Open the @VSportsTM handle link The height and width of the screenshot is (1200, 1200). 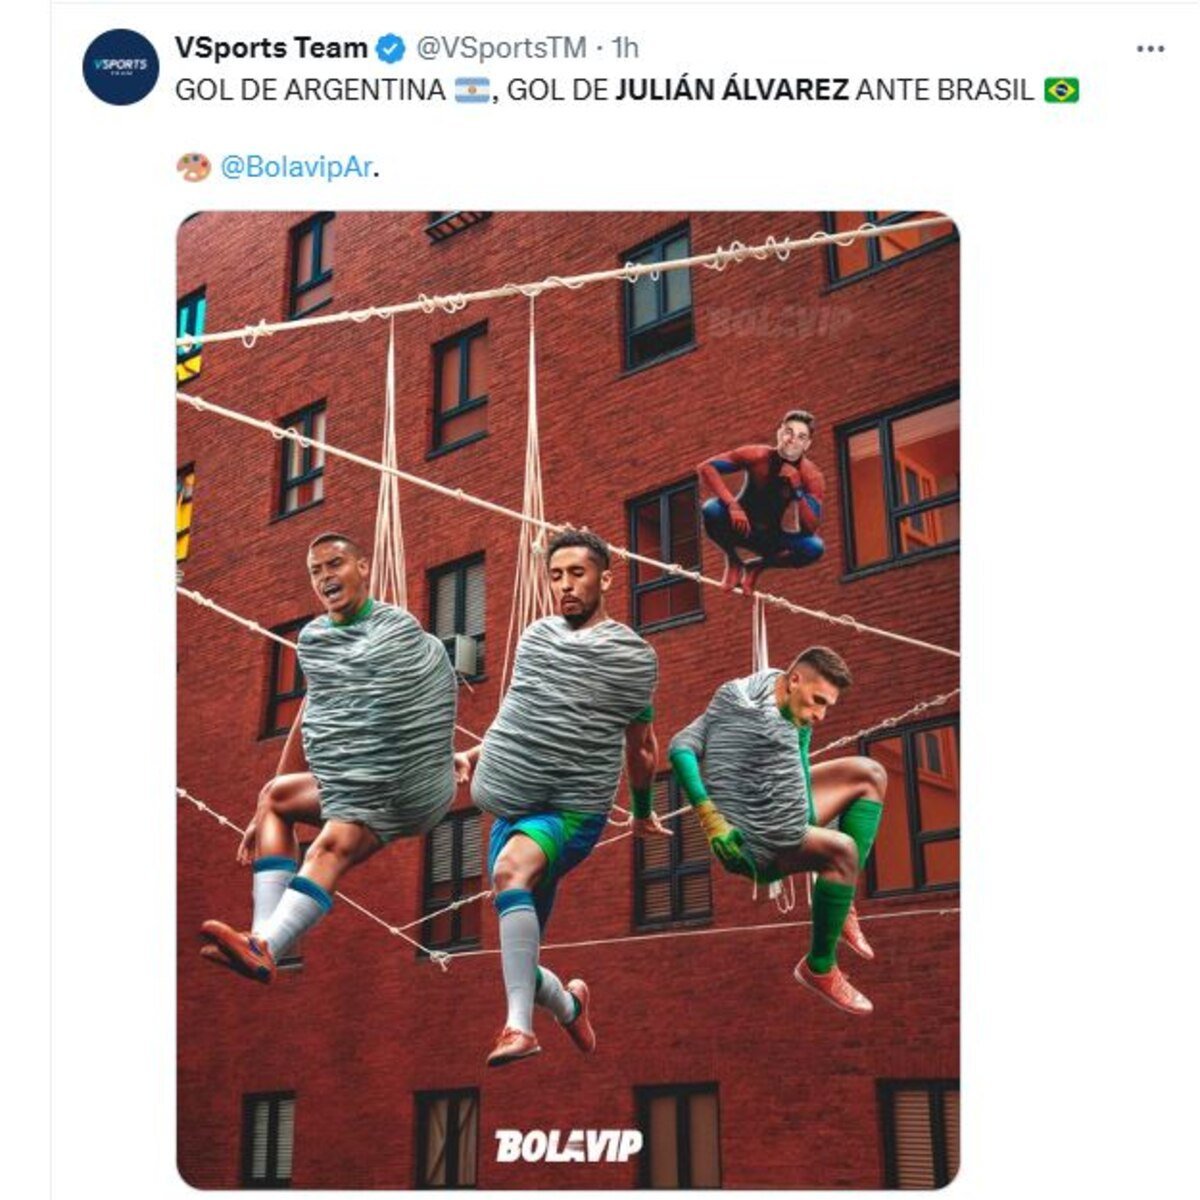click(500, 47)
